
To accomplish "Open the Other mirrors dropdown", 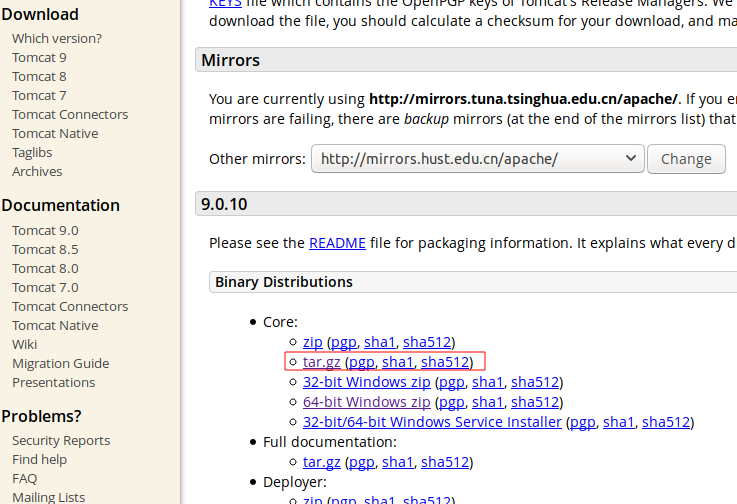I will pyautogui.click(x=477, y=159).
